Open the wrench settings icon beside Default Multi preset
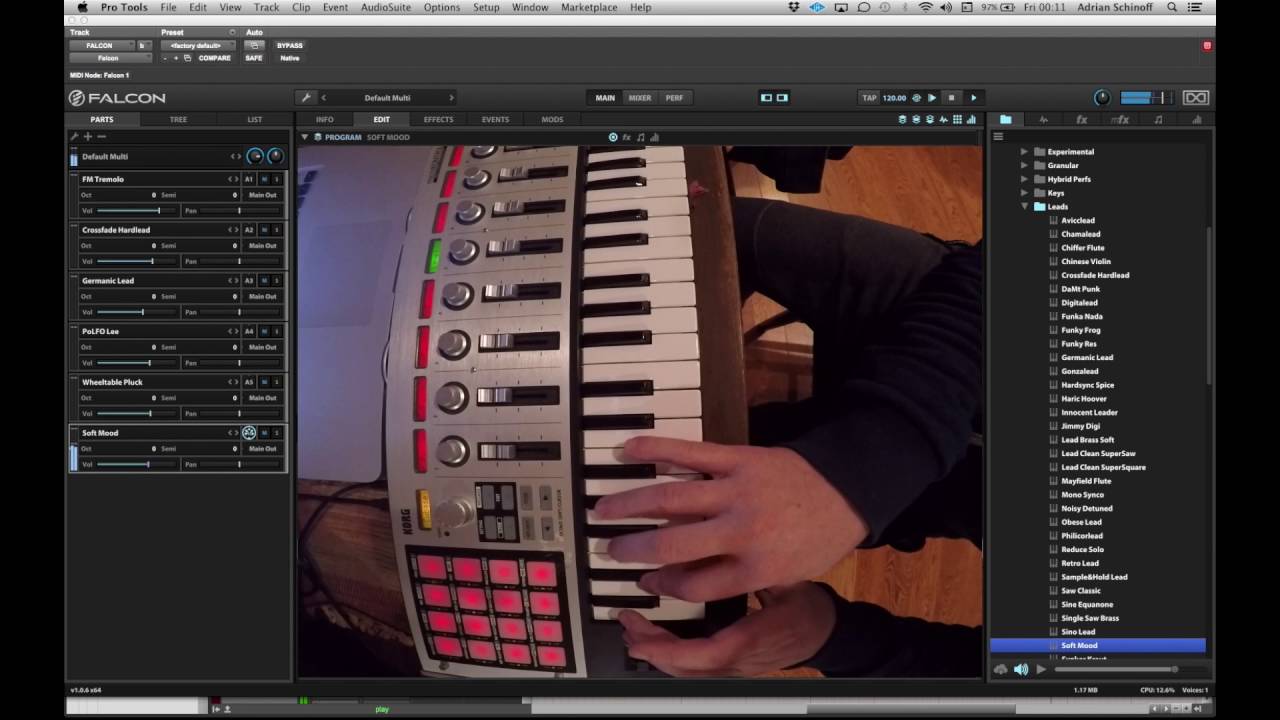The width and height of the screenshot is (1280, 720). pos(306,97)
